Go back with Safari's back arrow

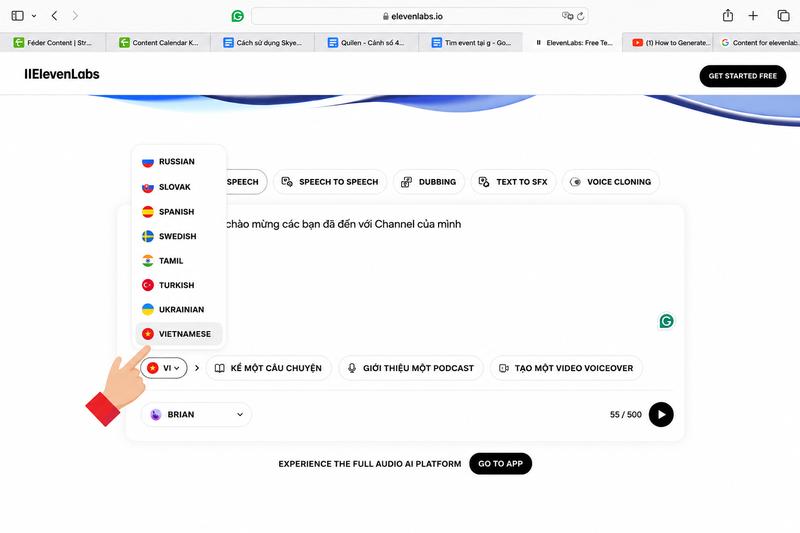tap(54, 16)
